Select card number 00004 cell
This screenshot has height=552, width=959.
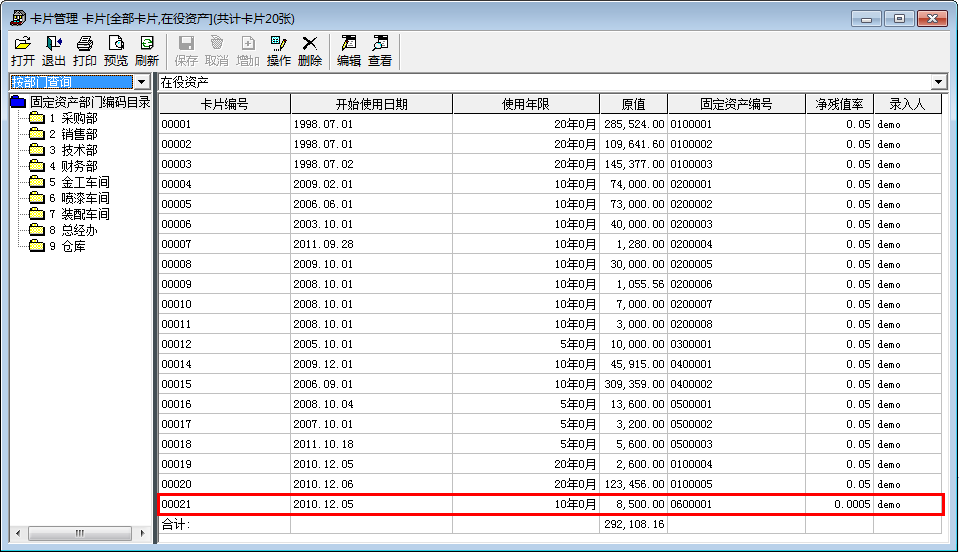tap(224, 184)
